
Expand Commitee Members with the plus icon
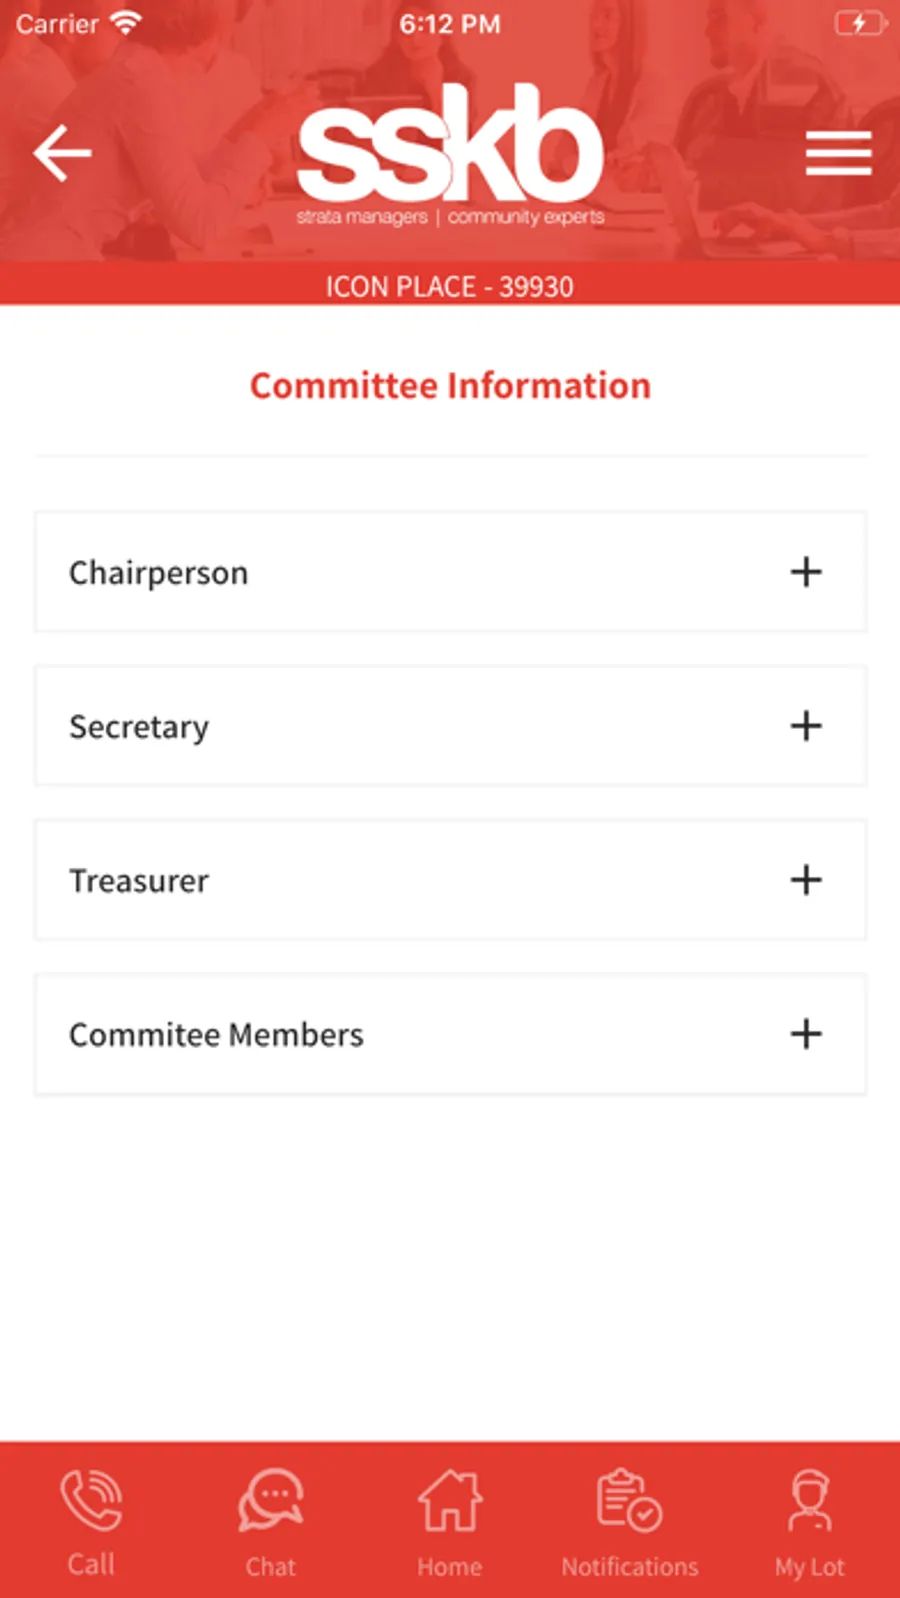coord(806,1034)
